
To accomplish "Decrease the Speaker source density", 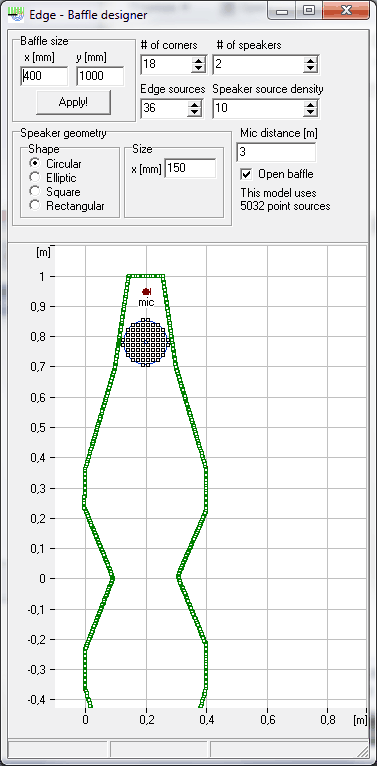I will pos(310,112).
